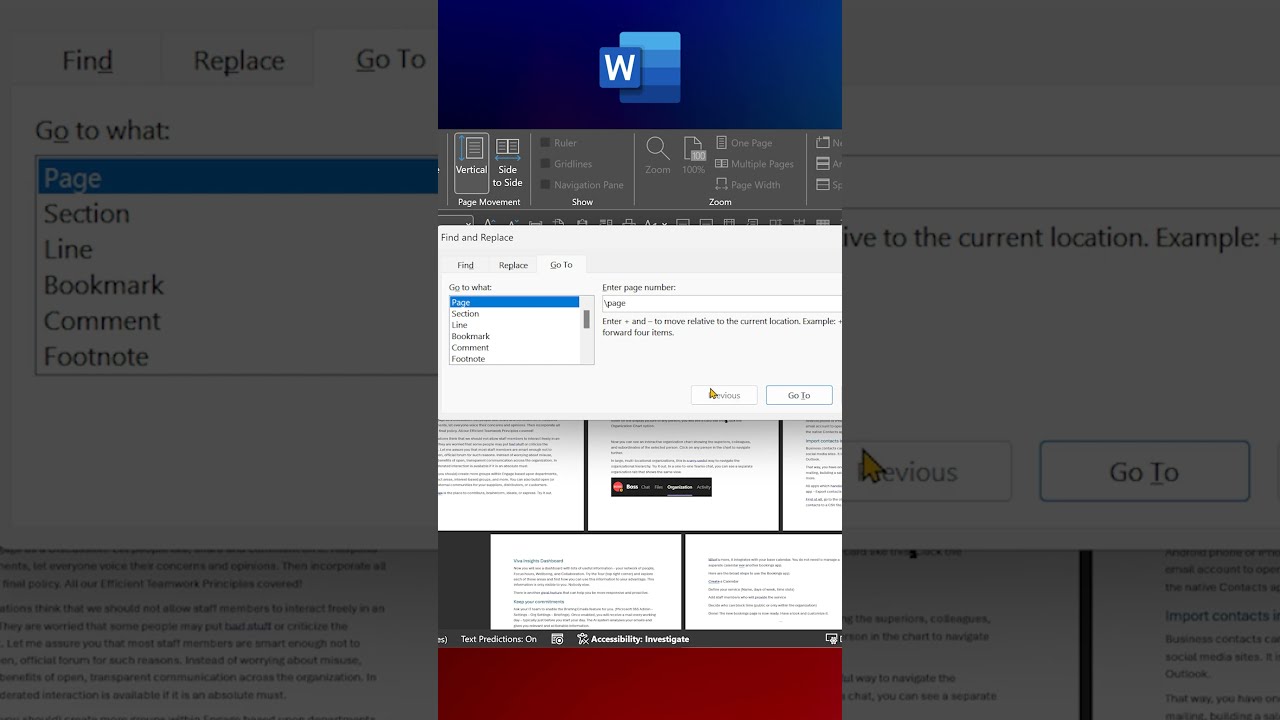Toggle the Gridlines checkbox

(x=545, y=164)
